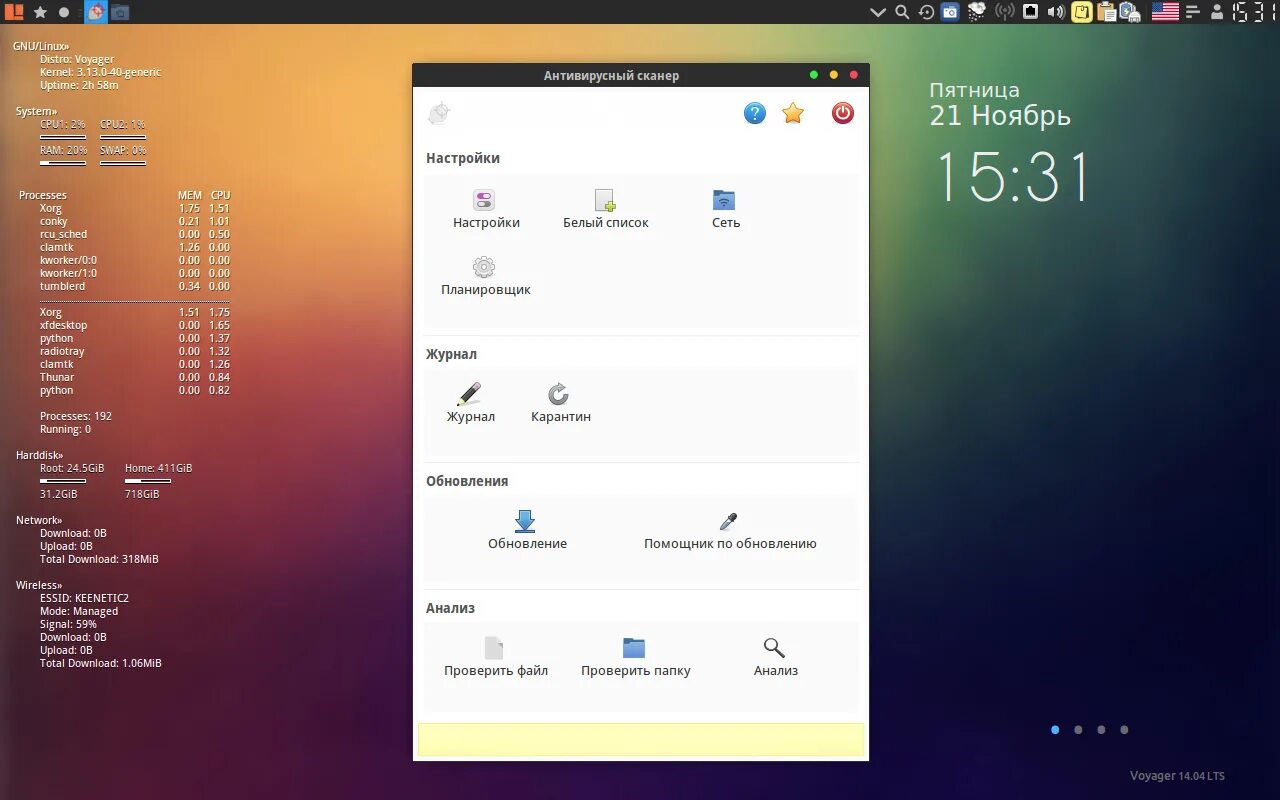Open the yellow sticky notes tray icon
The image size is (1280, 800).
tap(1082, 12)
